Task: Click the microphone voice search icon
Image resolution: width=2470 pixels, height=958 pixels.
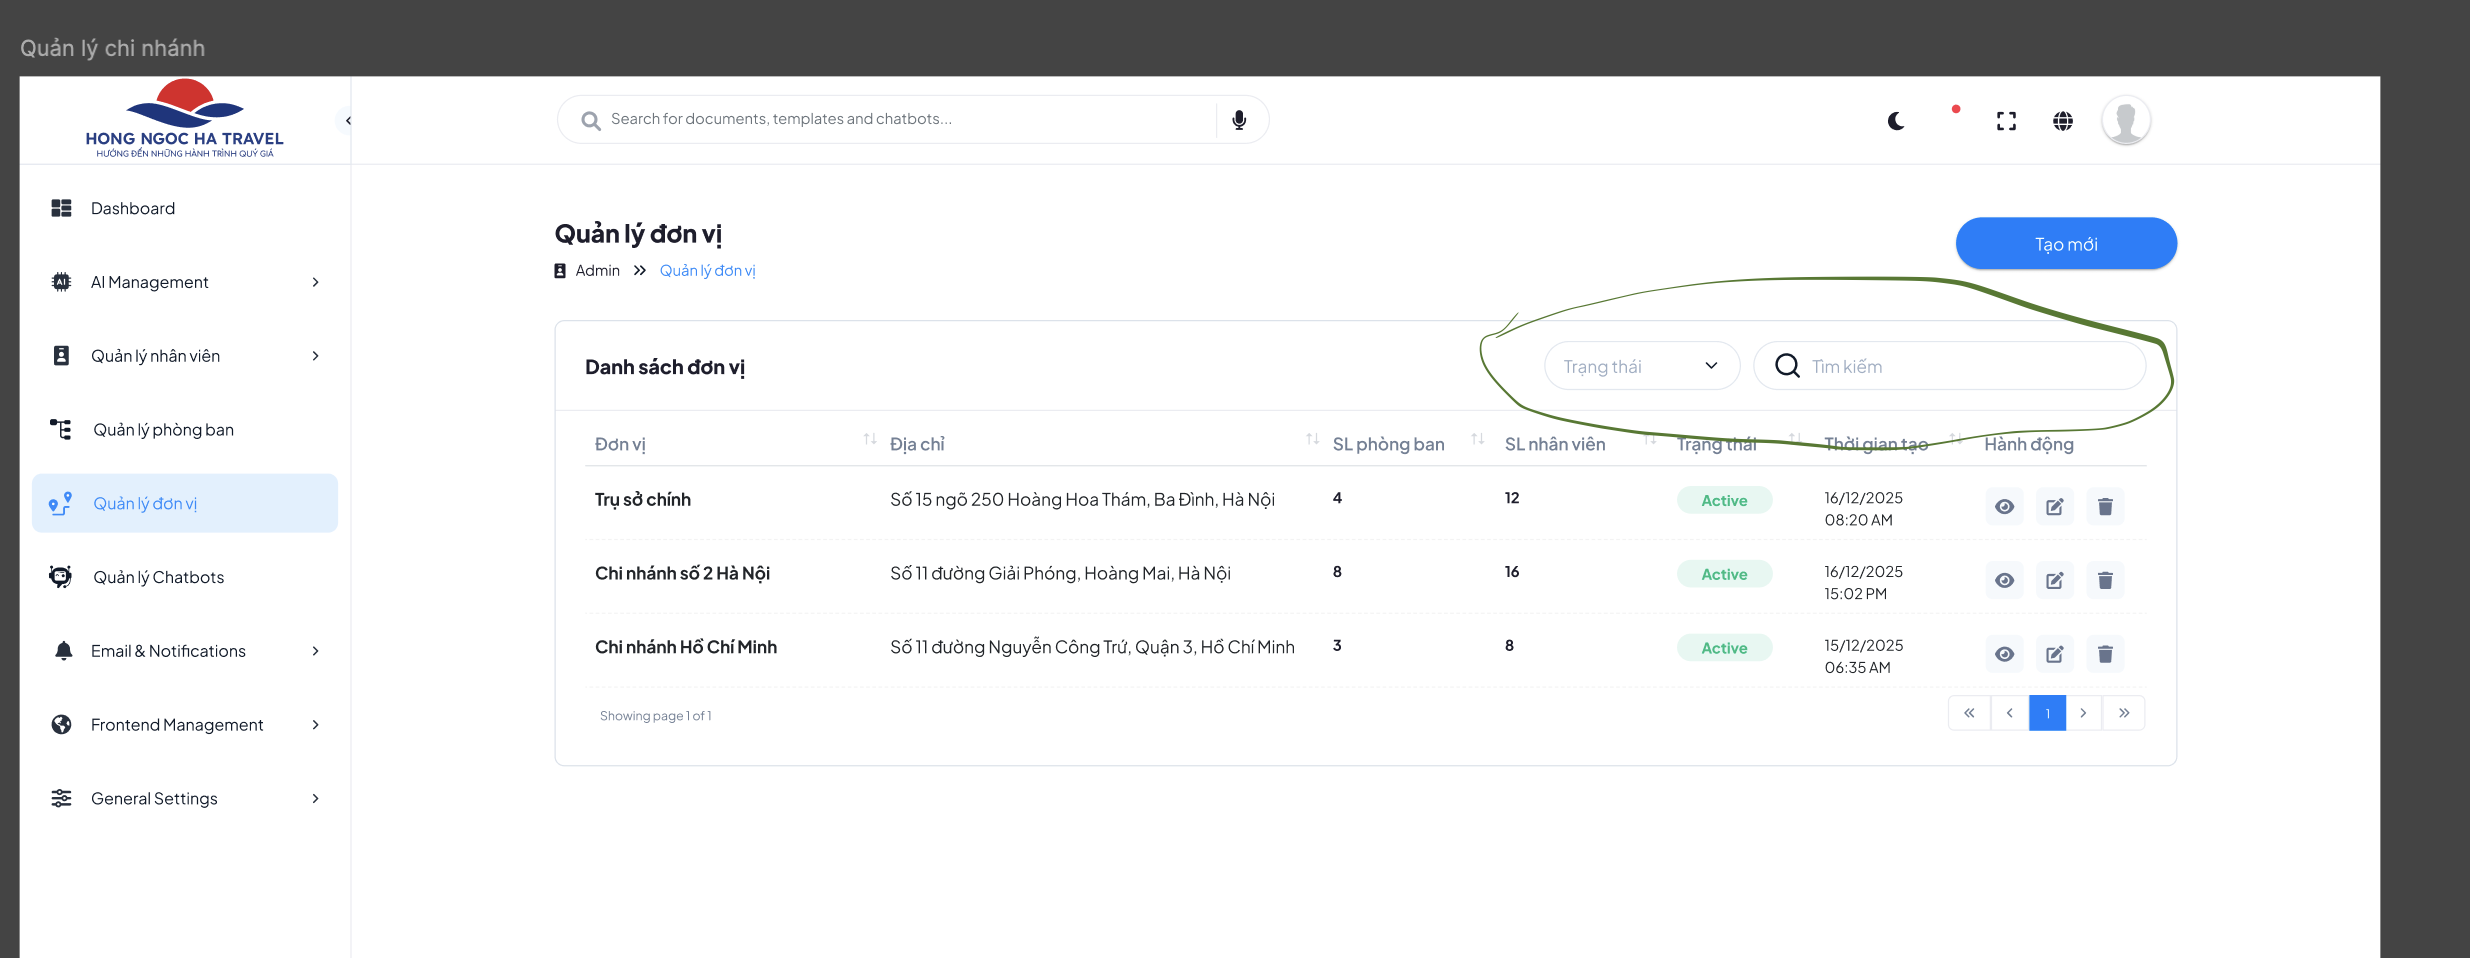Action: (x=1239, y=120)
